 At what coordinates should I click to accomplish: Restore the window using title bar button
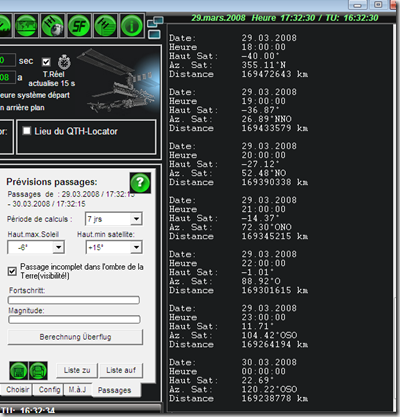[x=378, y=4]
